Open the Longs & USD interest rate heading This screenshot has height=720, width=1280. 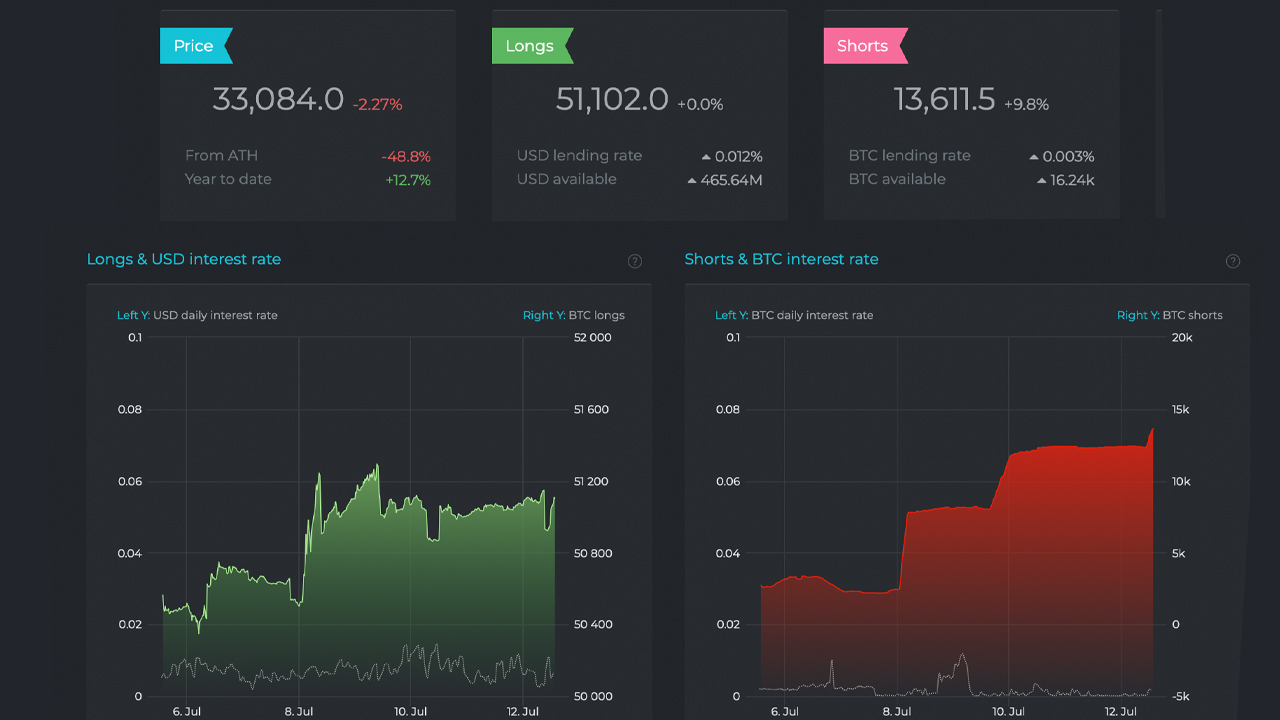pyautogui.click(x=184, y=259)
